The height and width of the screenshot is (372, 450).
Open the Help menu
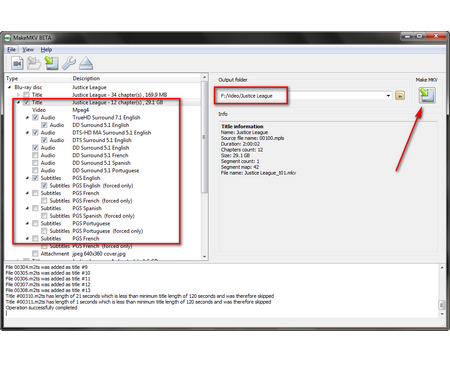click(x=46, y=50)
